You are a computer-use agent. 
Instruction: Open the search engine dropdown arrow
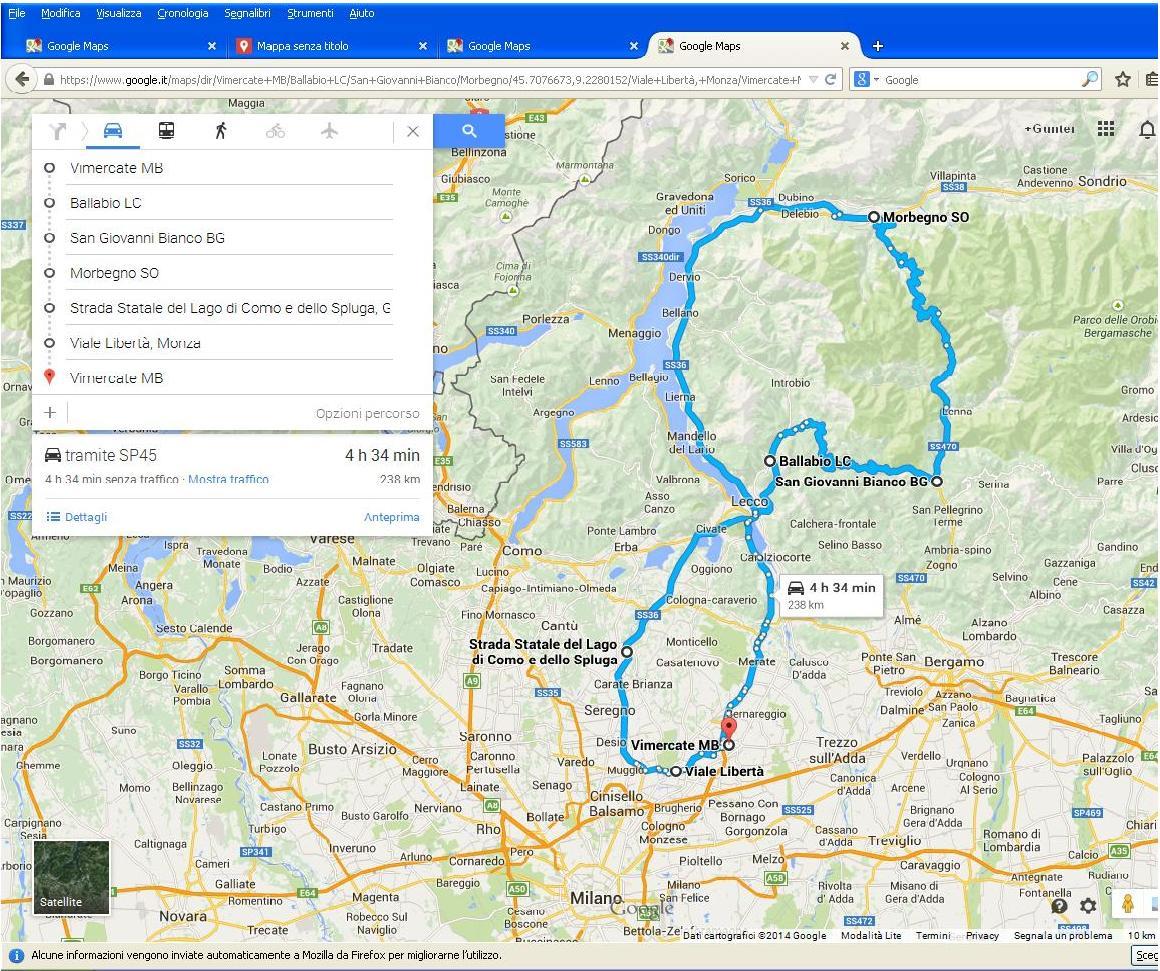[877, 79]
